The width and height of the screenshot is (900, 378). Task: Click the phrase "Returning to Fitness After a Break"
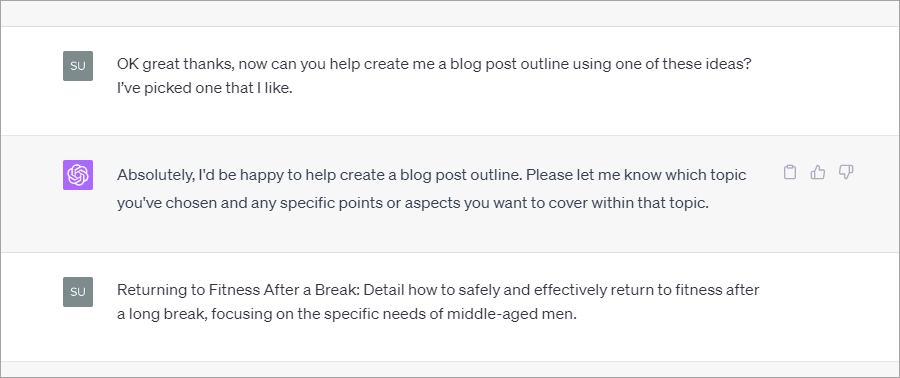tap(238, 290)
